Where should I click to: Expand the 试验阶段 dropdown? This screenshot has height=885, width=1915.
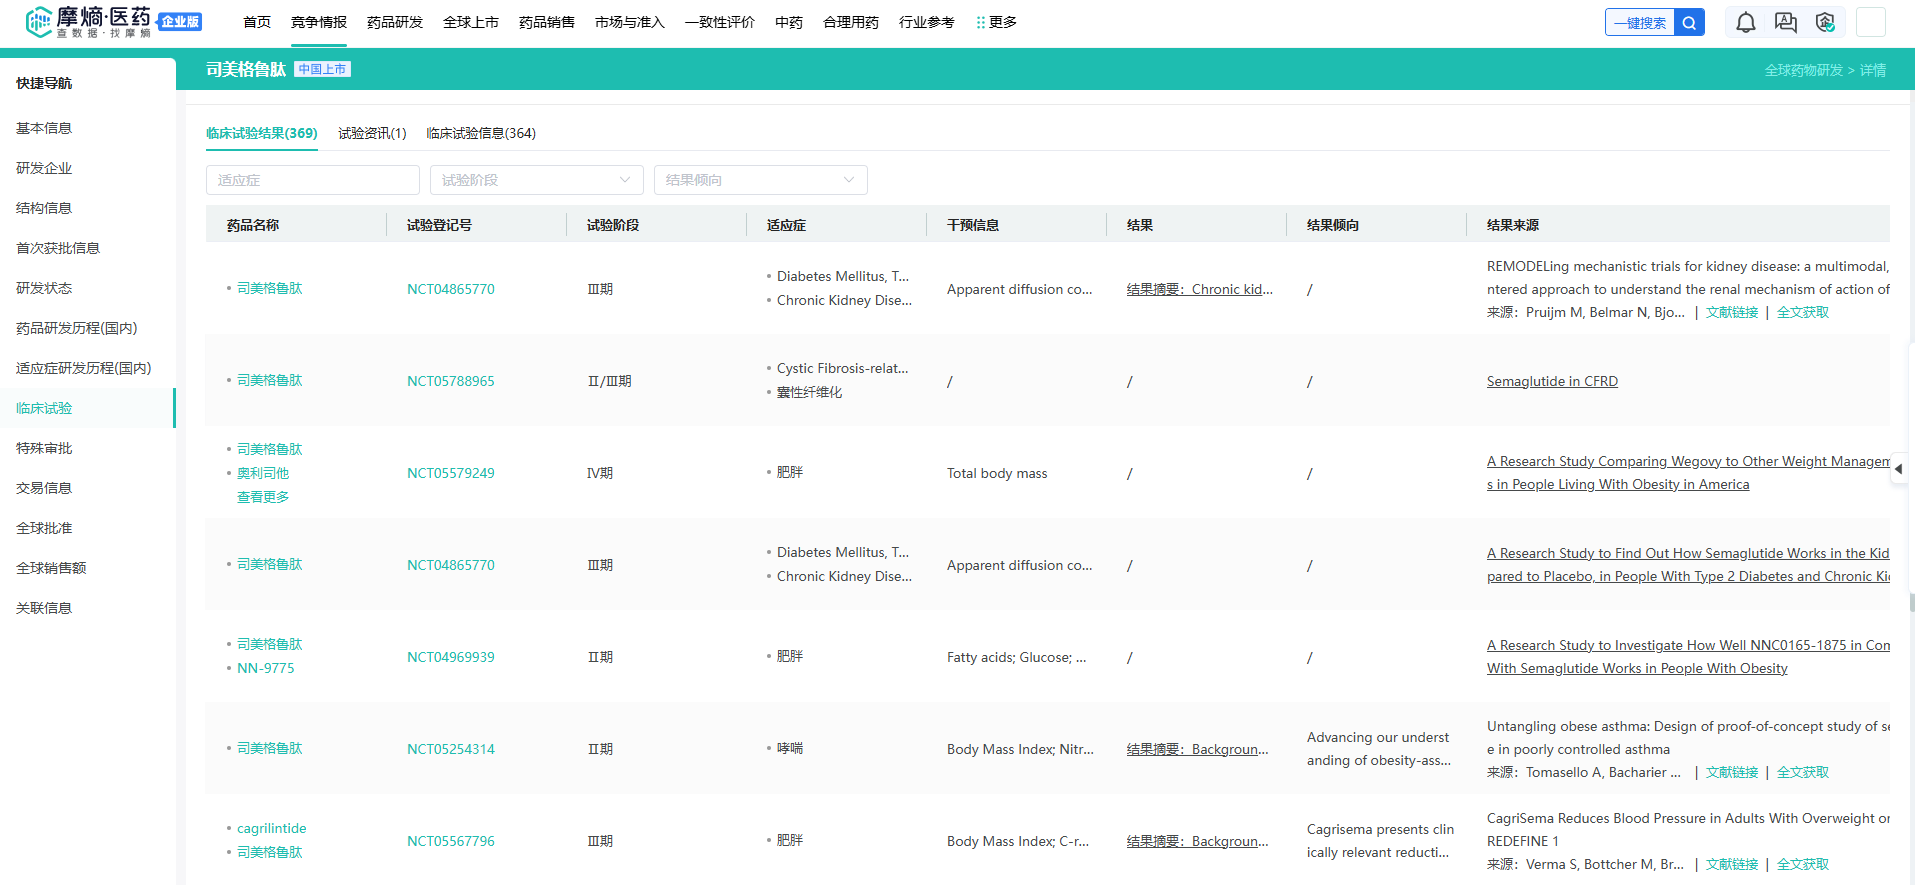[536, 180]
